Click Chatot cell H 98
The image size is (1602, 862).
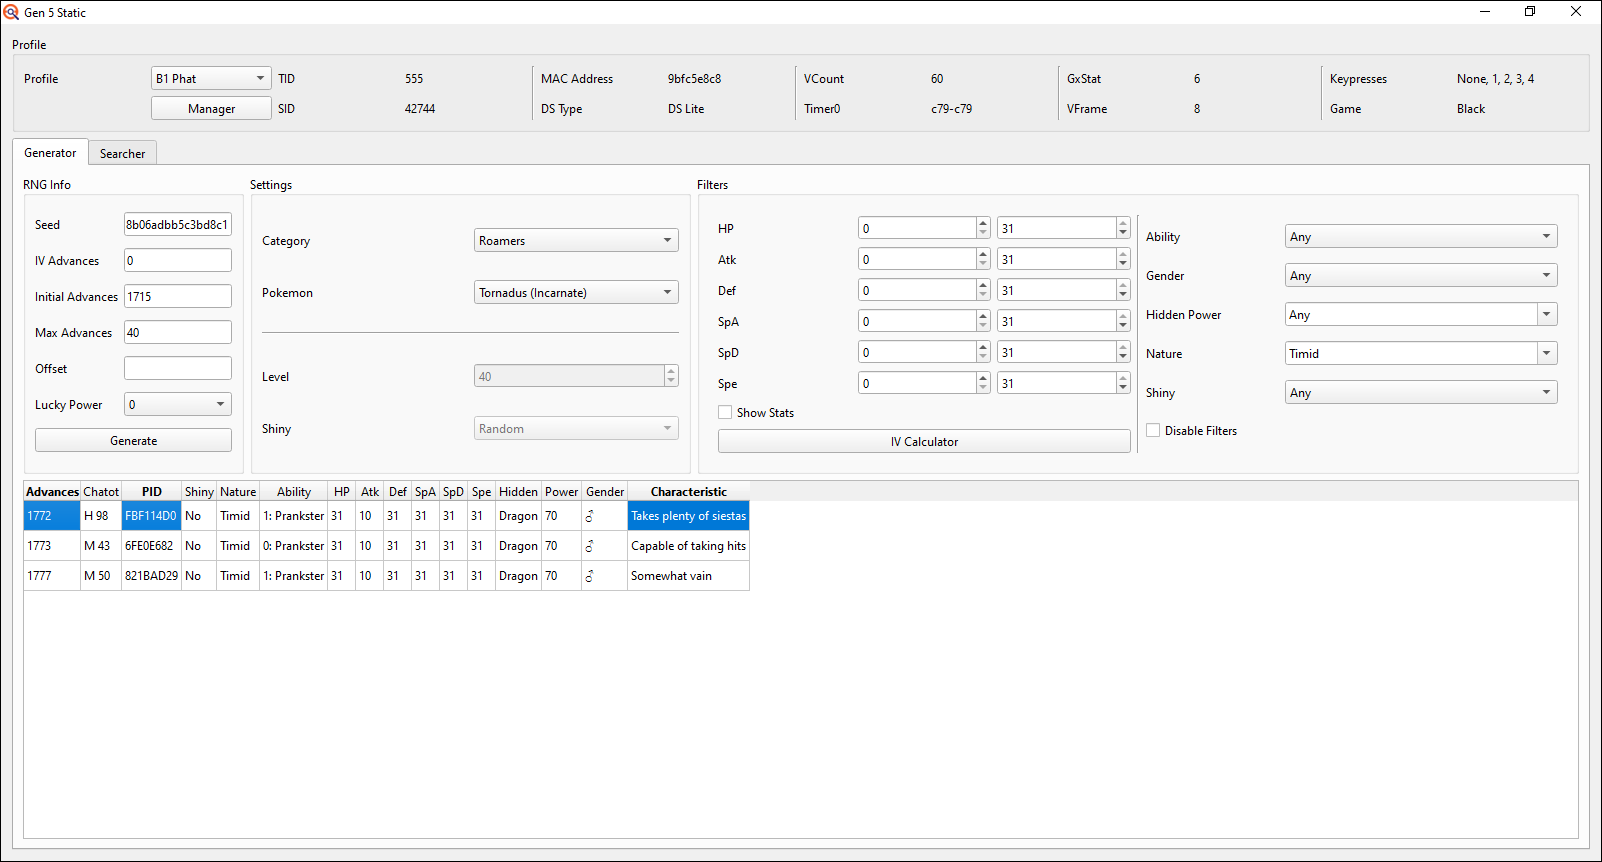101,515
